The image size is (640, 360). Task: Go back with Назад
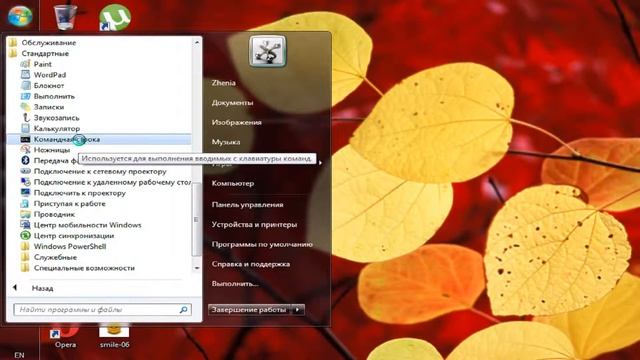[42, 288]
